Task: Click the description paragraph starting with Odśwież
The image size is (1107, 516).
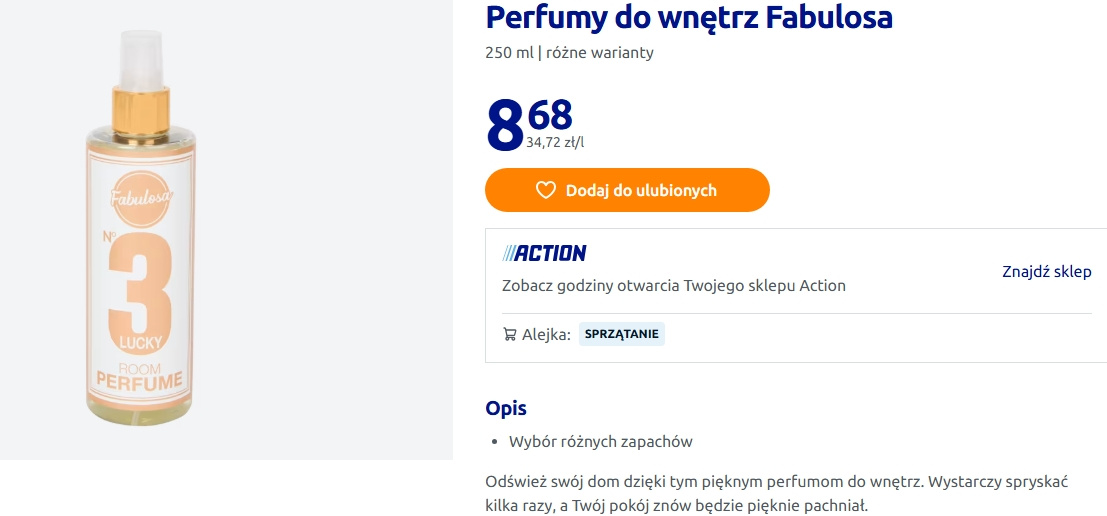Action: 776,493
